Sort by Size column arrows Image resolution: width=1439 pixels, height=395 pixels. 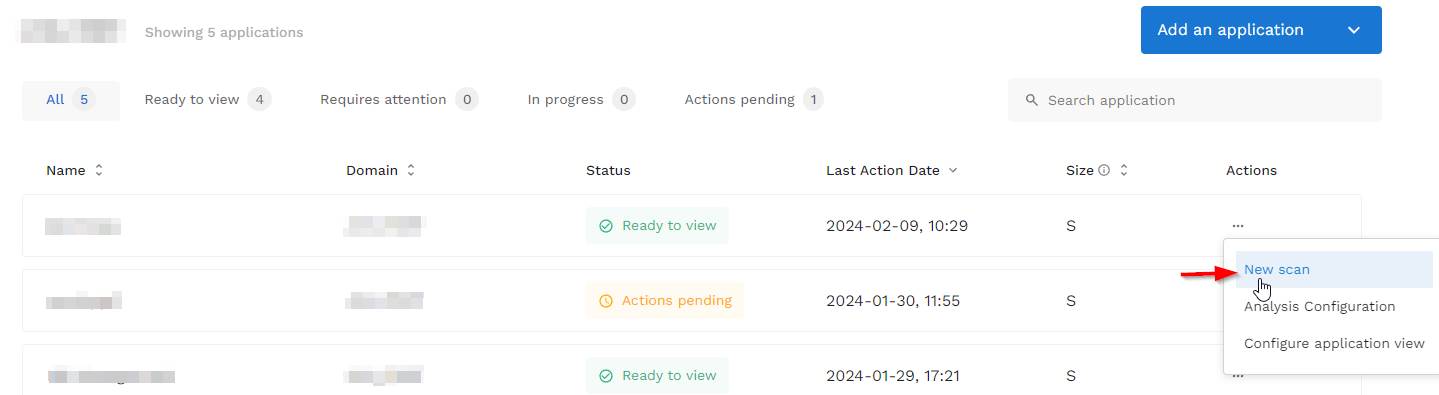(1123, 171)
